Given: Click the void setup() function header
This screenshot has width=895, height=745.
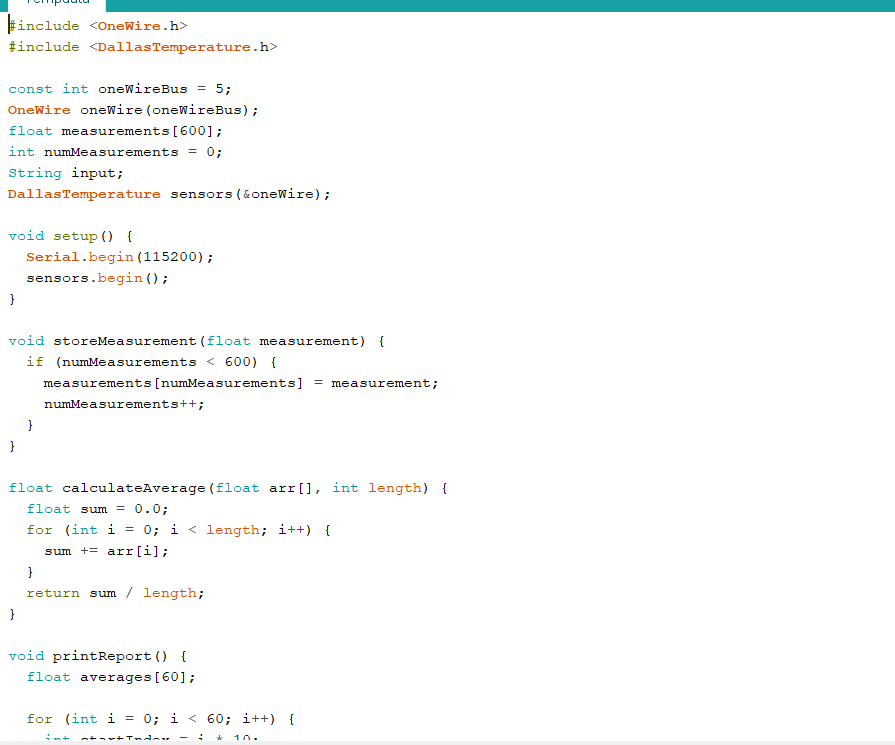Looking at the screenshot, I should pos(70,236).
